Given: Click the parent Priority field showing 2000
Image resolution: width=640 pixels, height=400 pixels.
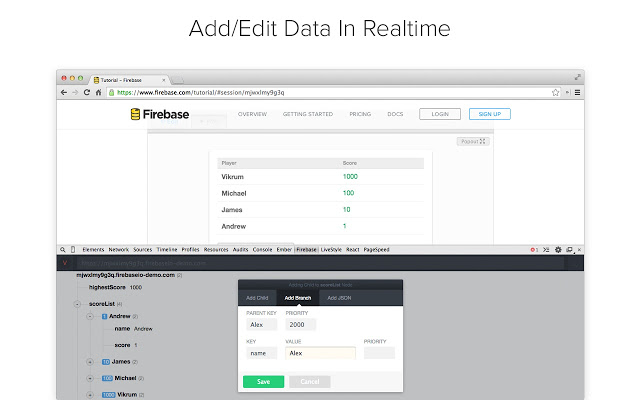Looking at the screenshot, I should pyautogui.click(x=301, y=324).
